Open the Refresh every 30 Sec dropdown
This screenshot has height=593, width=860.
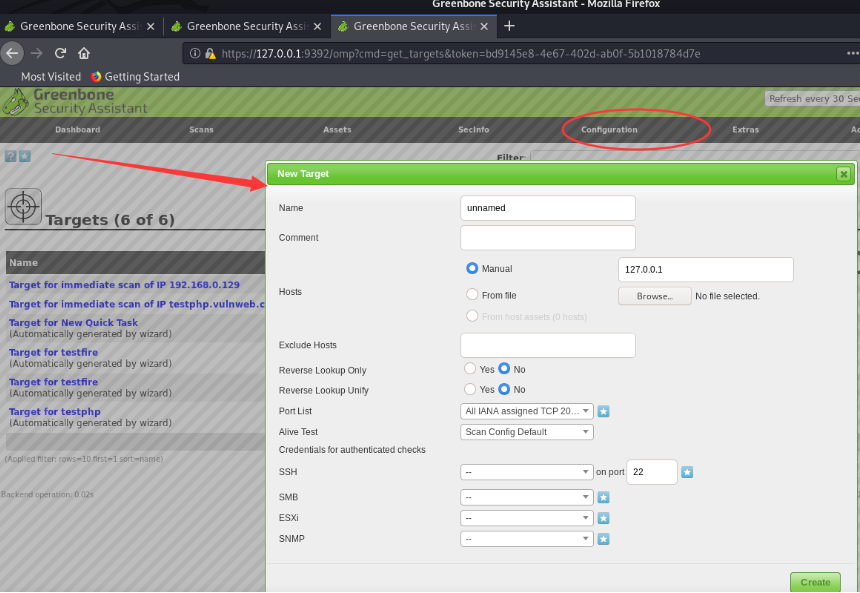tap(812, 99)
